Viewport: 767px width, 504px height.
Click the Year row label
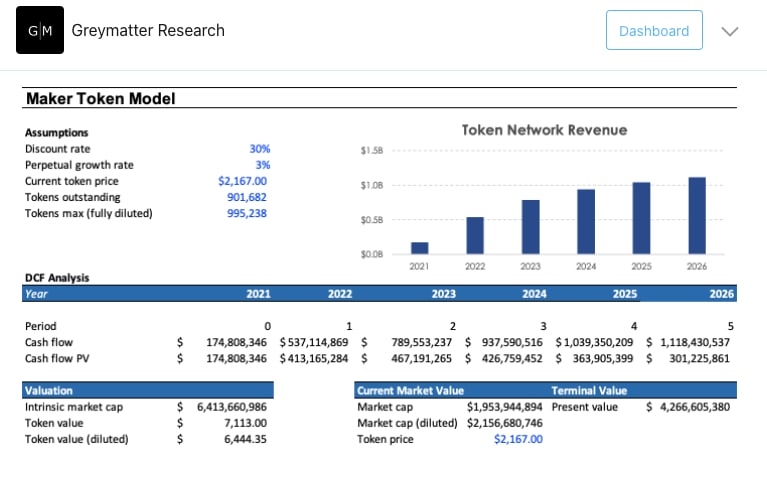(36, 294)
